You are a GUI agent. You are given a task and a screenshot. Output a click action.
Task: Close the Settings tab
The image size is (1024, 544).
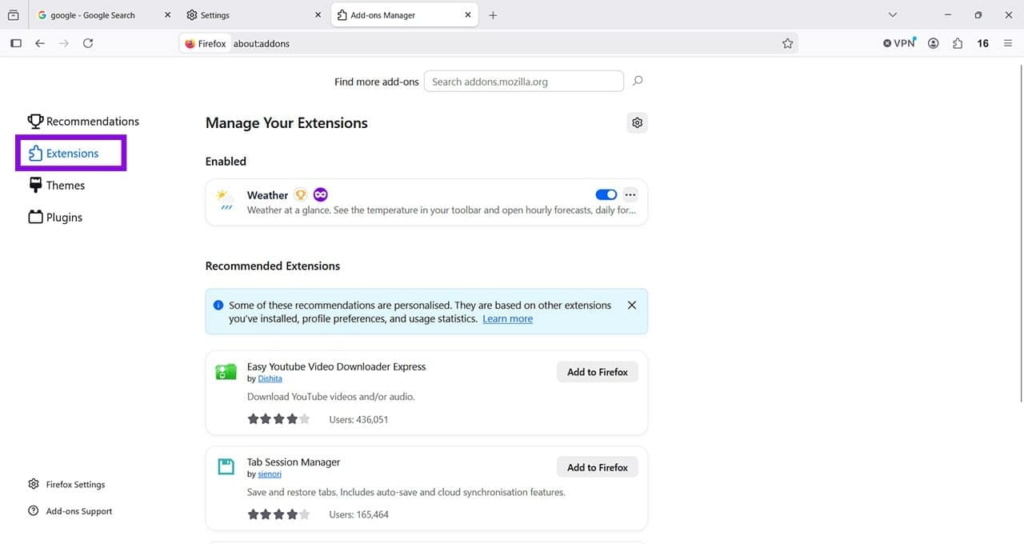click(x=318, y=15)
